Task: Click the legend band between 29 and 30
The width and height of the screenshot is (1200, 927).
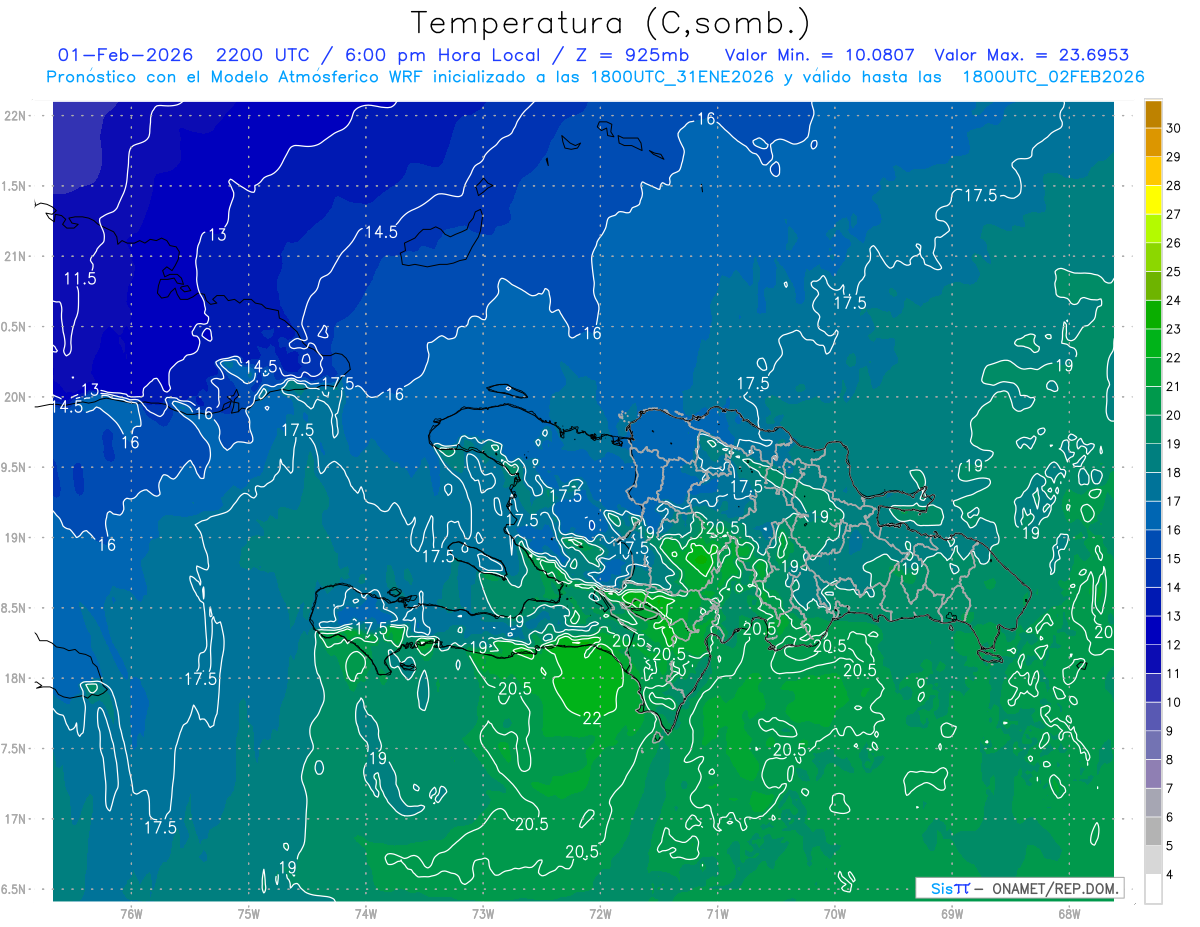Action: 1153,143
